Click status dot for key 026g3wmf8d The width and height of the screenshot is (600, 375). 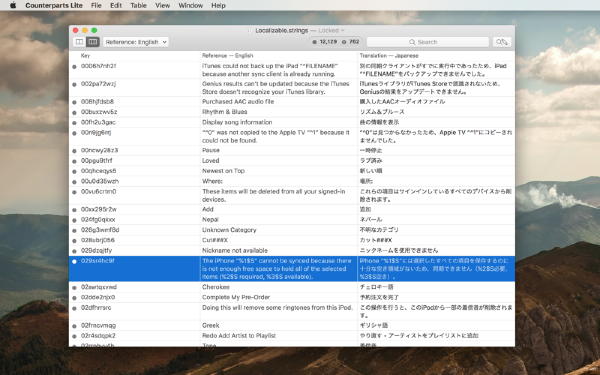tap(74, 230)
